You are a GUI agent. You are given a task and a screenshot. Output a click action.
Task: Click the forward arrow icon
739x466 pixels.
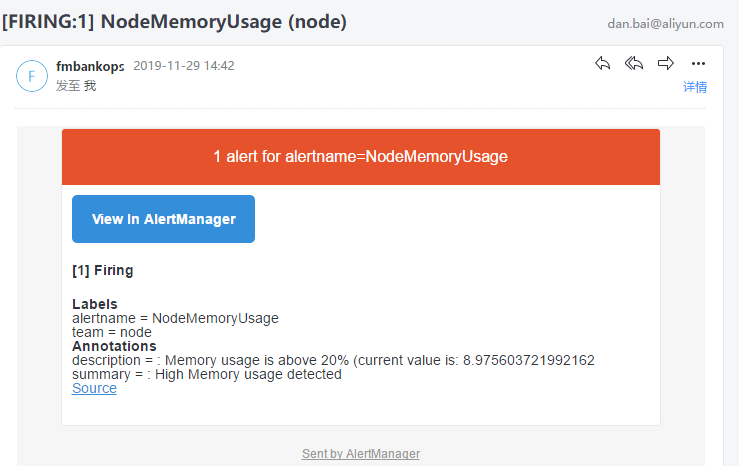[665, 63]
